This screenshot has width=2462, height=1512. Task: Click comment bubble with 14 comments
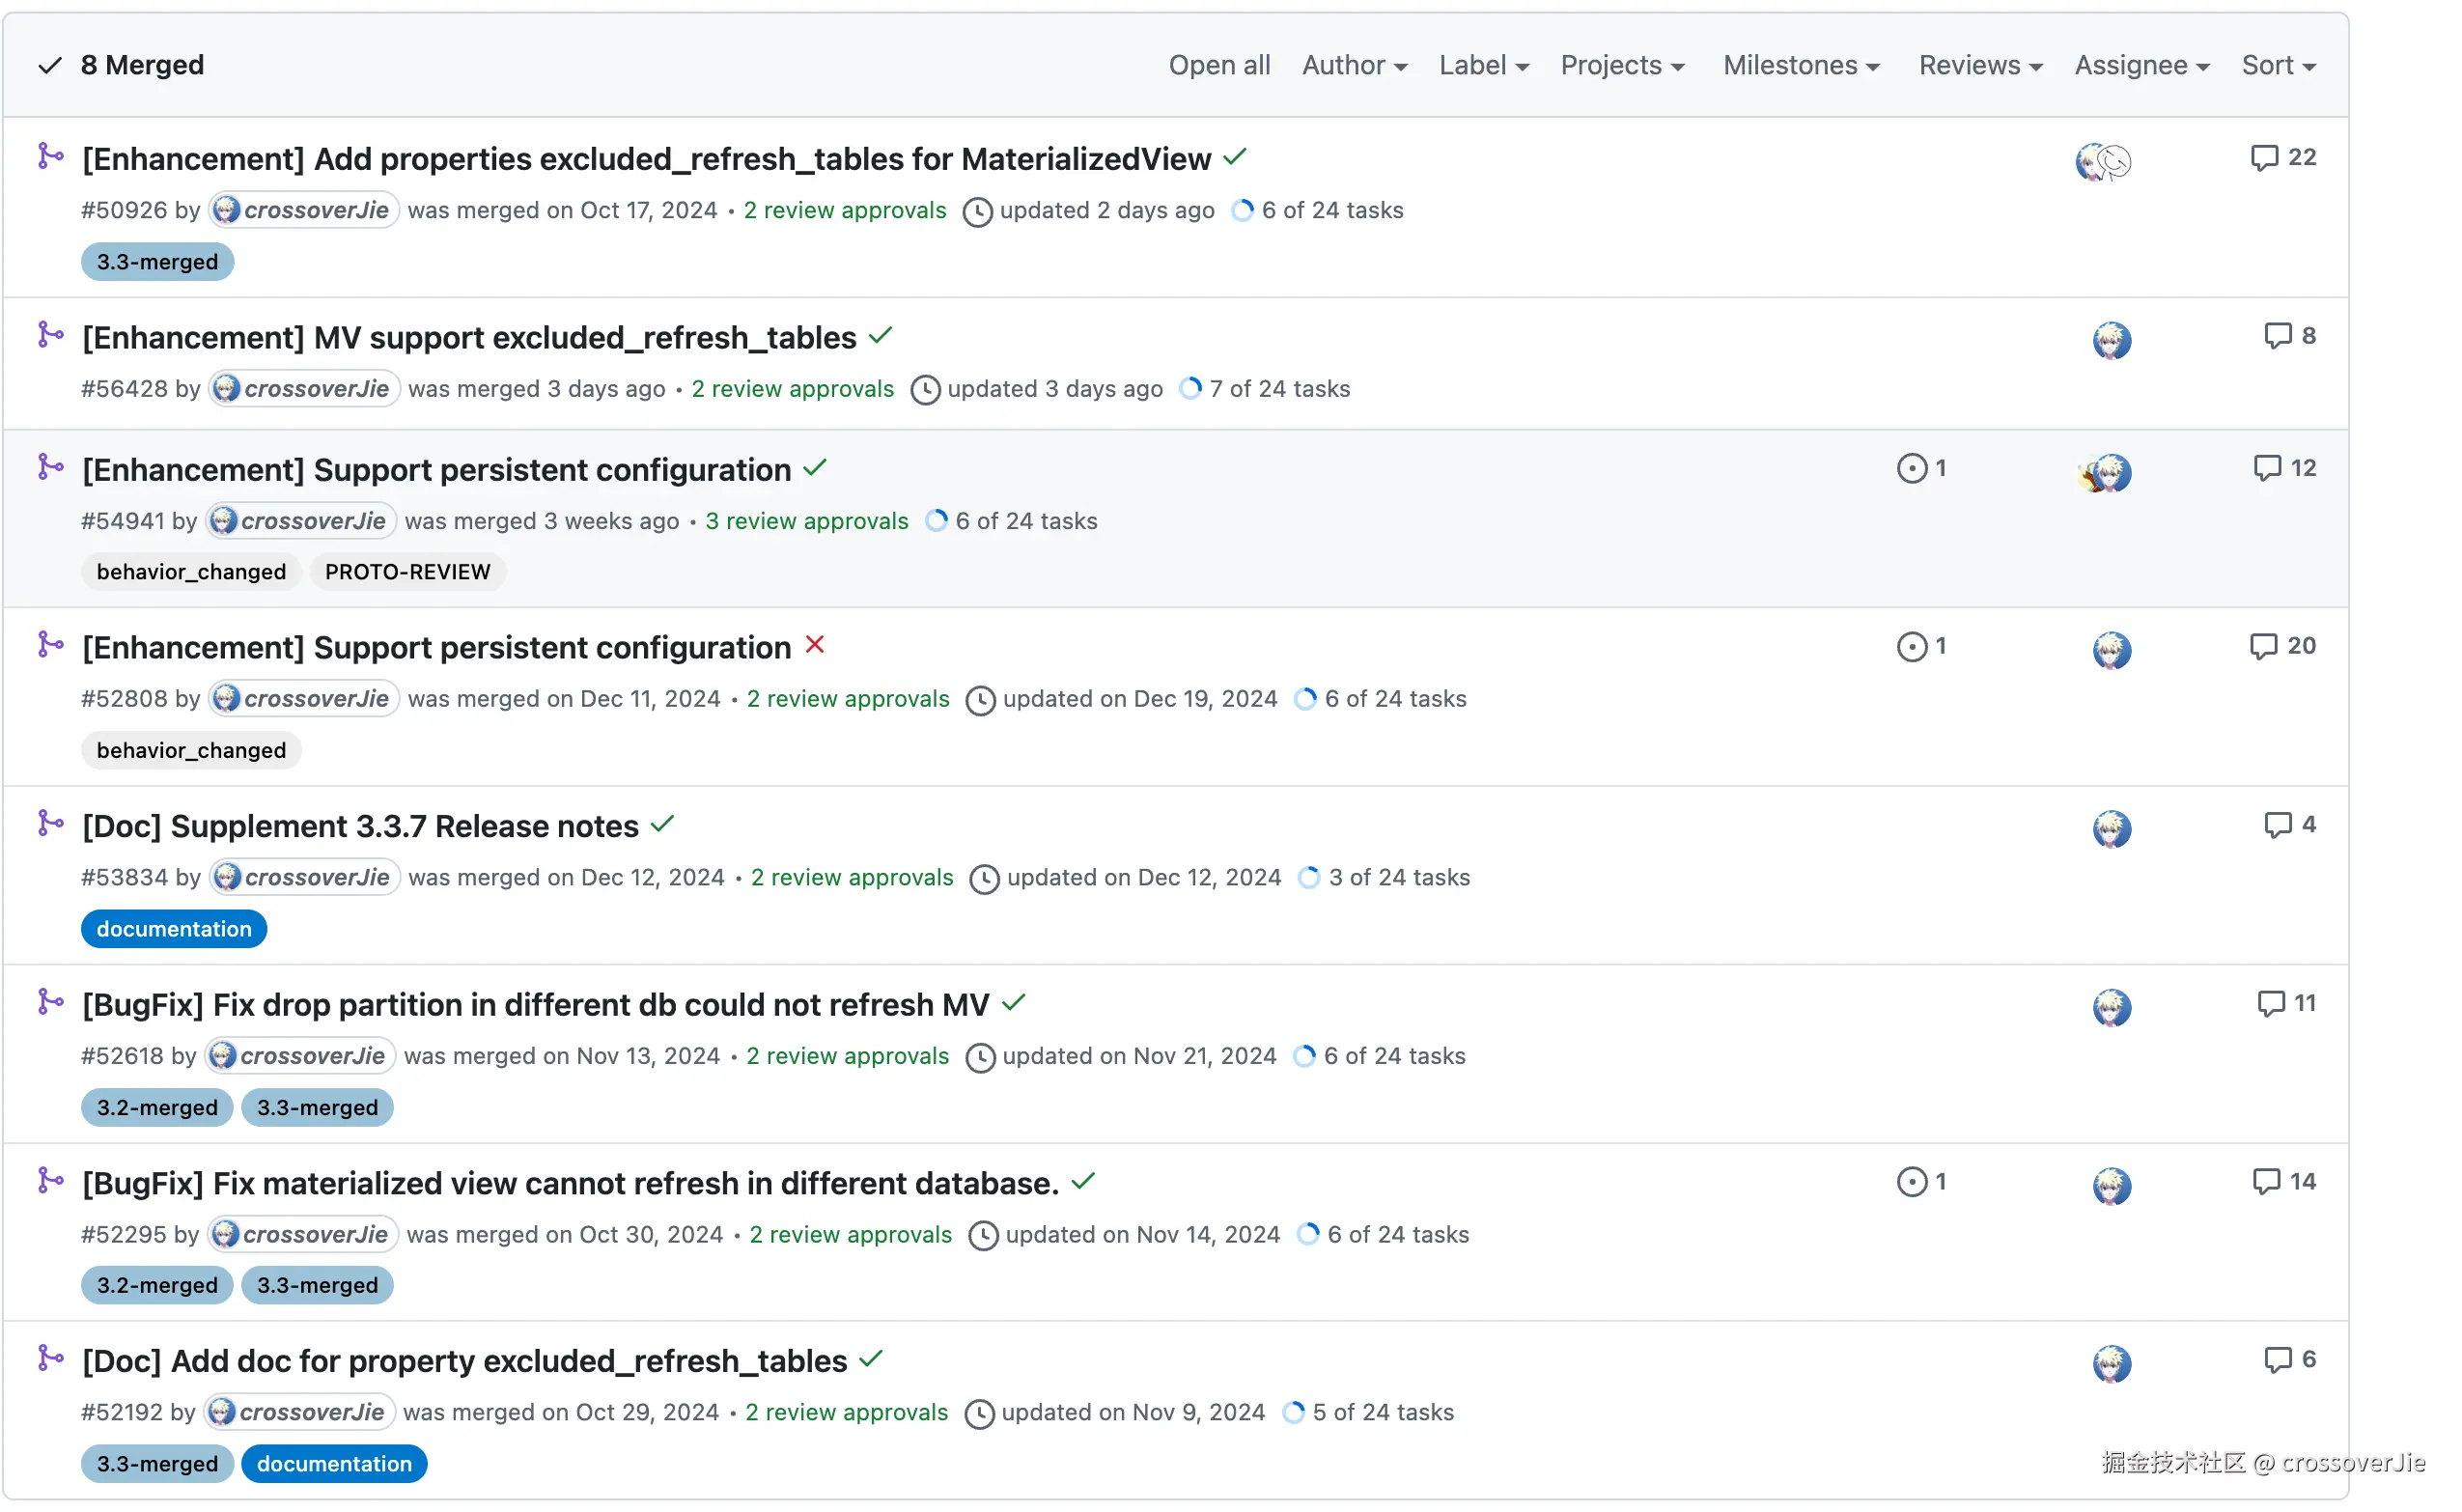pyautogui.click(x=2266, y=1181)
